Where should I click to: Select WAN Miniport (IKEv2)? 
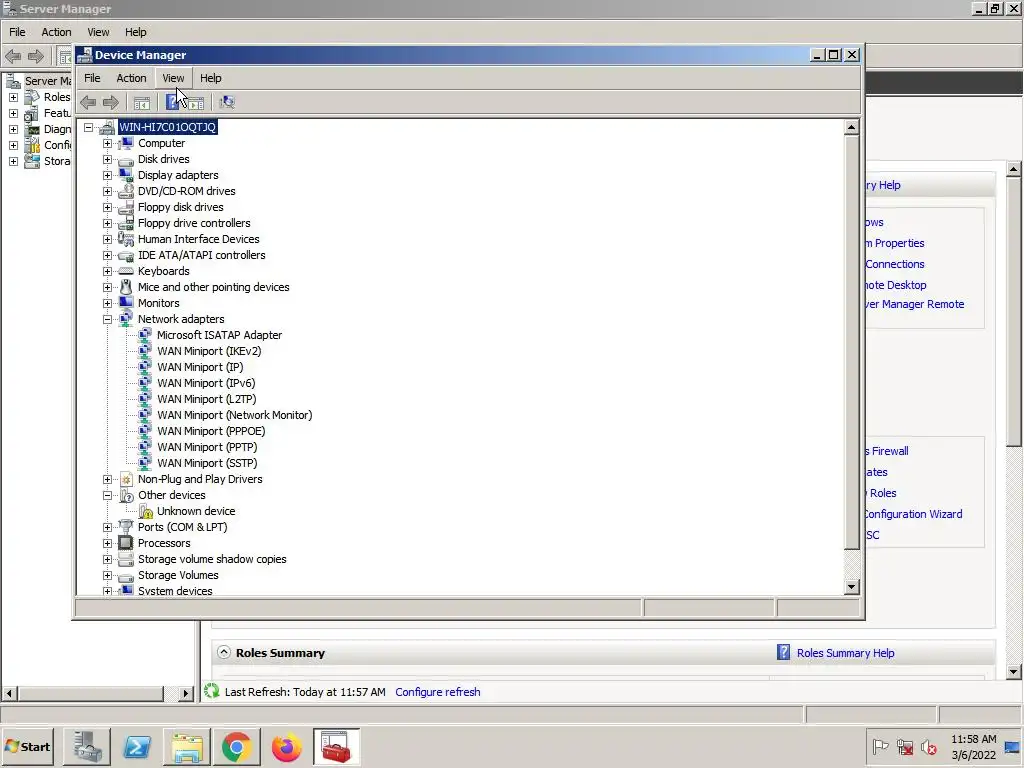coord(209,351)
